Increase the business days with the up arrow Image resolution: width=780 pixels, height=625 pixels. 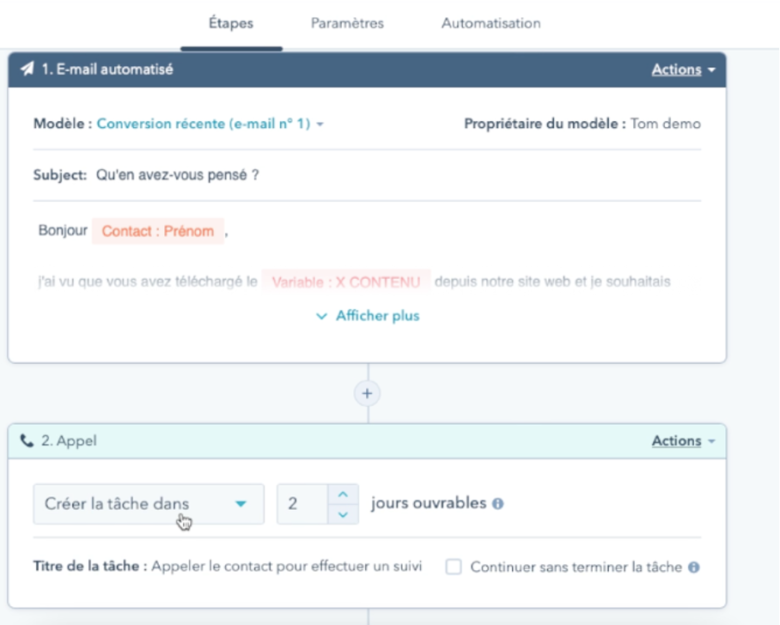pyautogui.click(x=343, y=495)
